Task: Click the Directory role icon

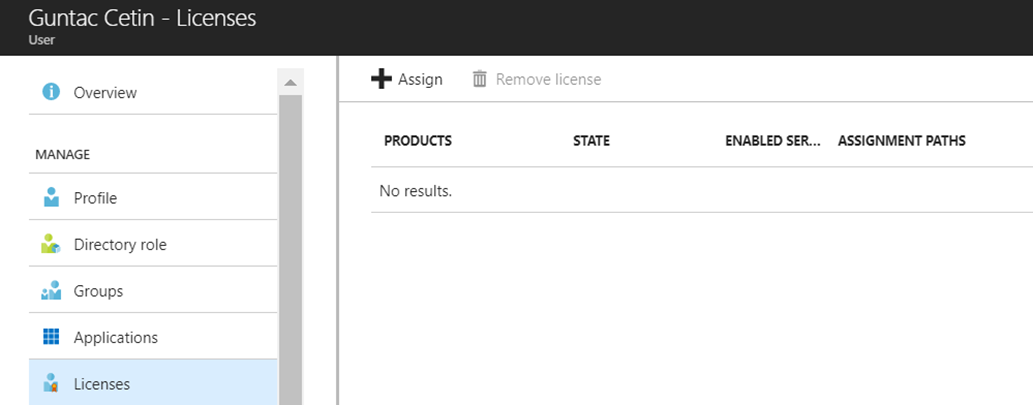Action: coord(51,244)
